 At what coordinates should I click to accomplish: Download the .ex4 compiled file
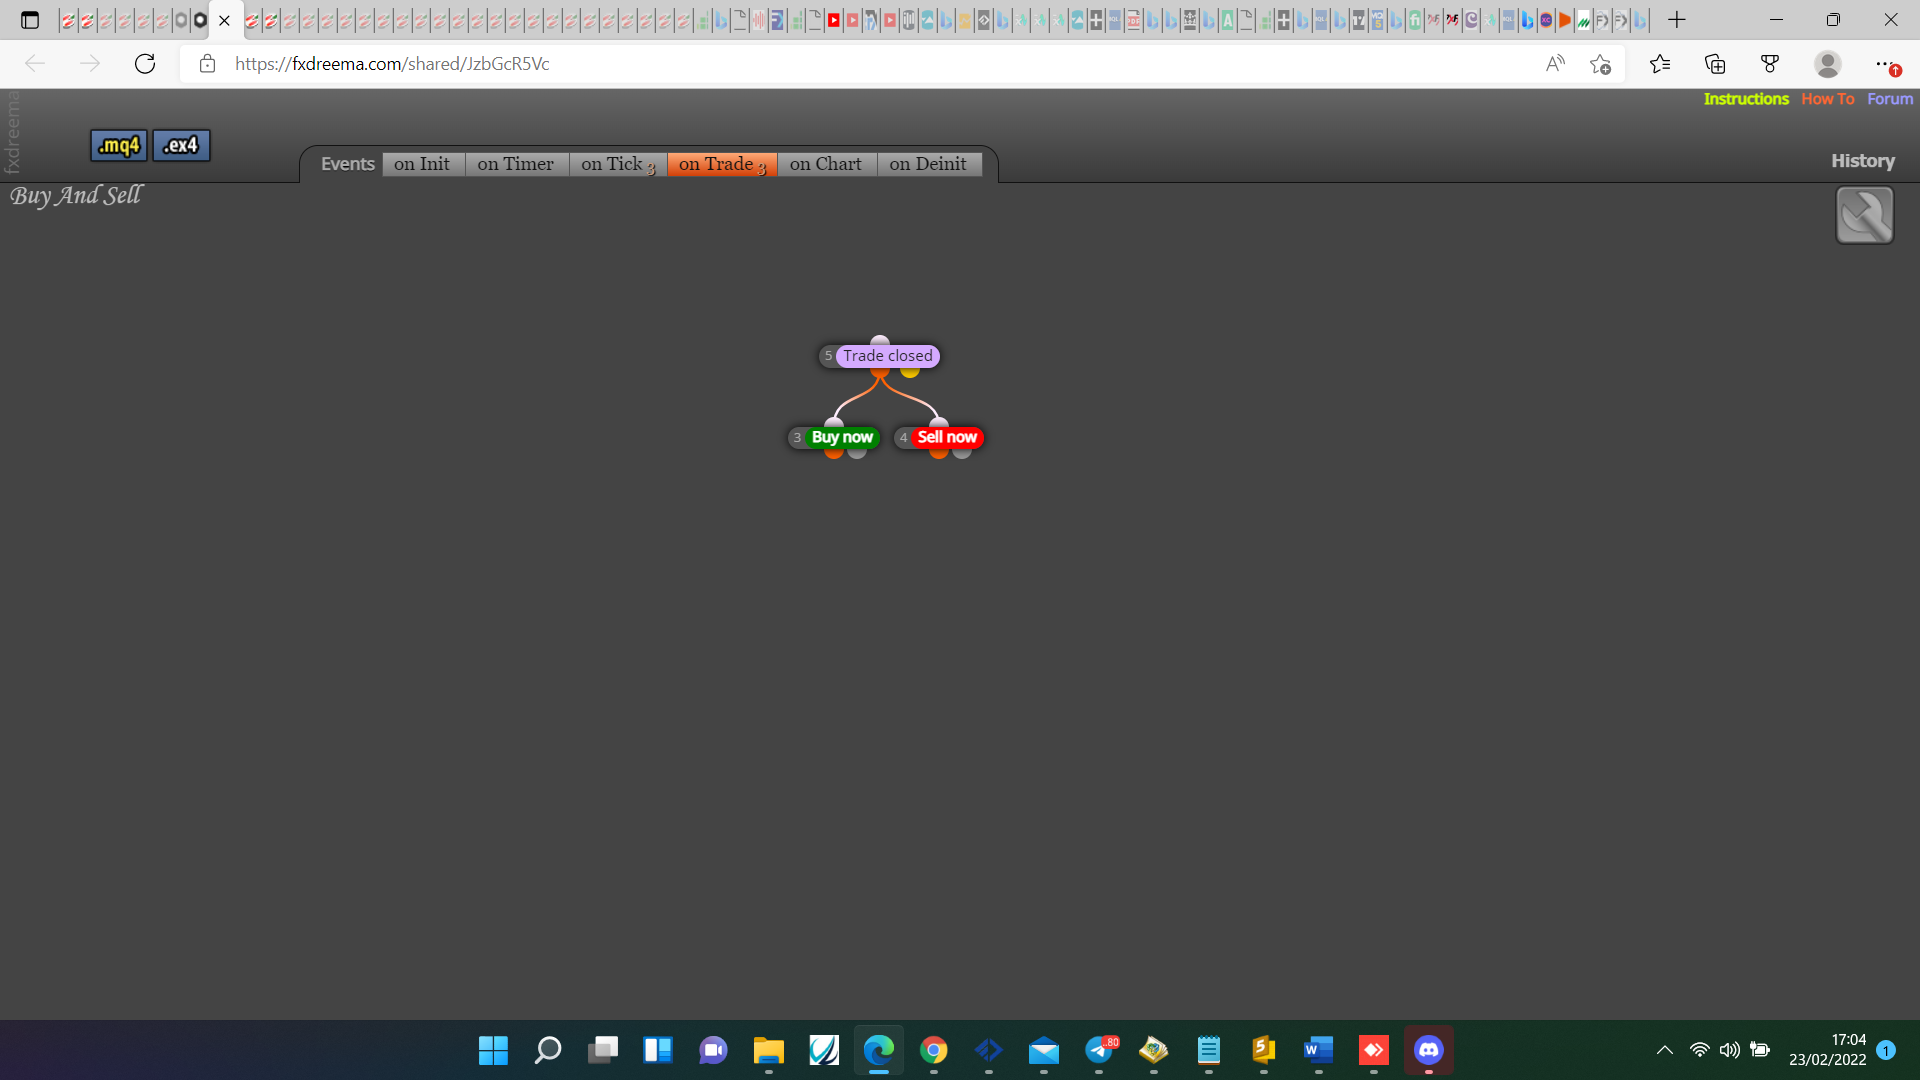tap(181, 146)
